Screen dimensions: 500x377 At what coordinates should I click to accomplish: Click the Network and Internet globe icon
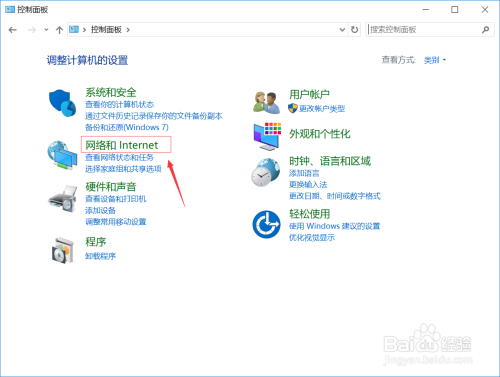[x=62, y=155]
